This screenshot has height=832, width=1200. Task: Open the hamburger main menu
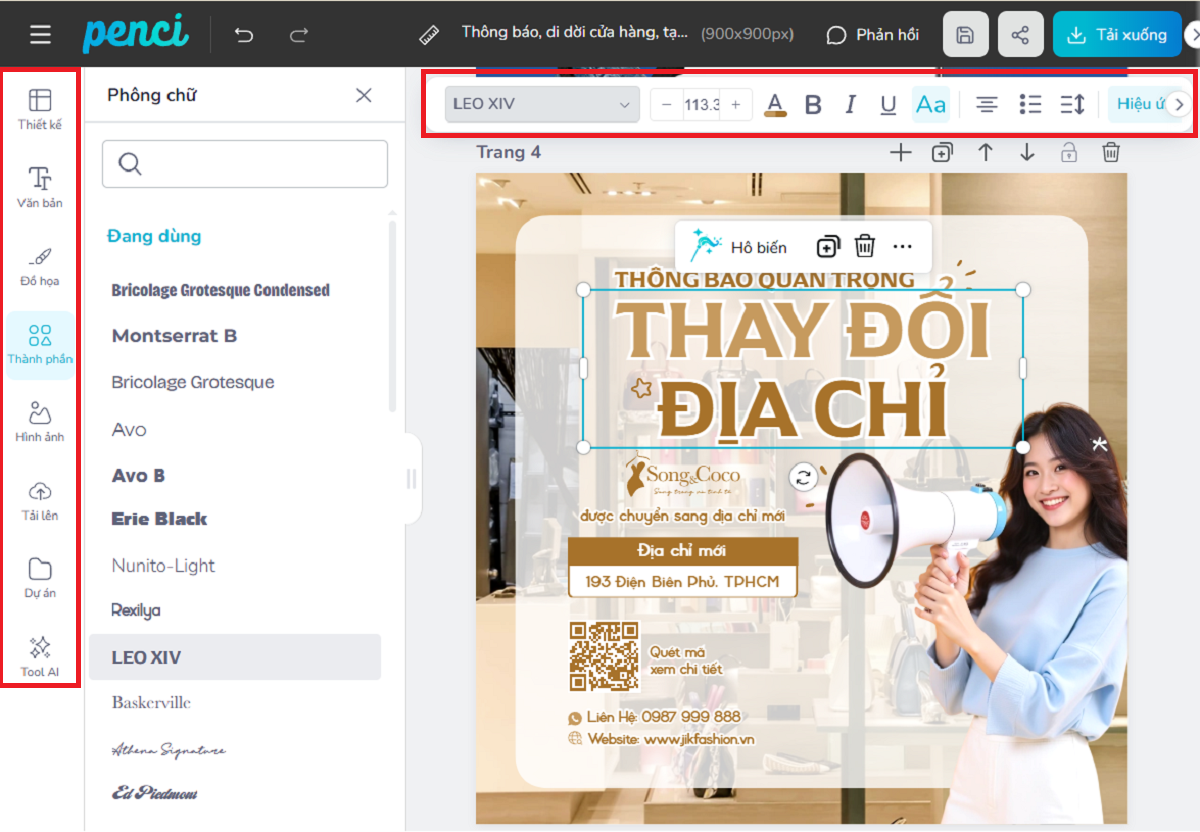point(40,35)
